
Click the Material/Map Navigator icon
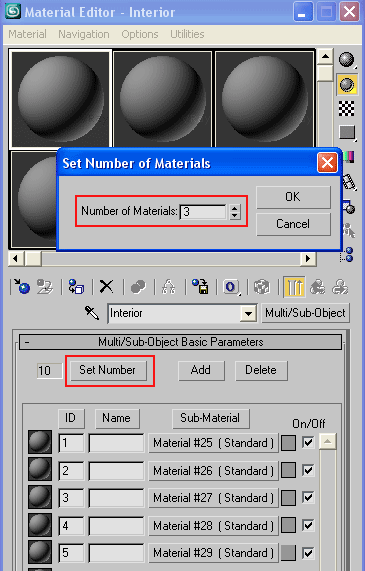pyautogui.click(x=347, y=254)
